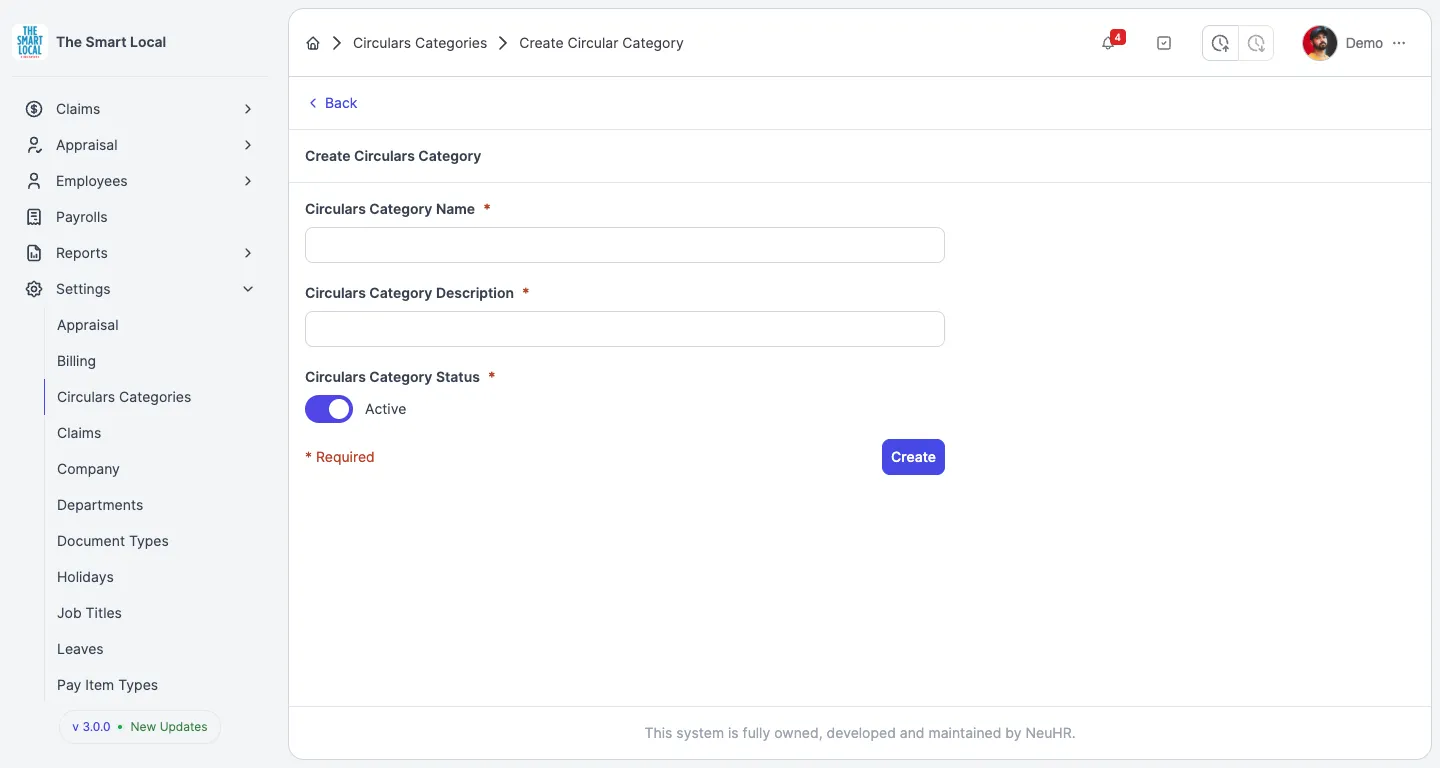Open Billing under Settings

point(76,361)
